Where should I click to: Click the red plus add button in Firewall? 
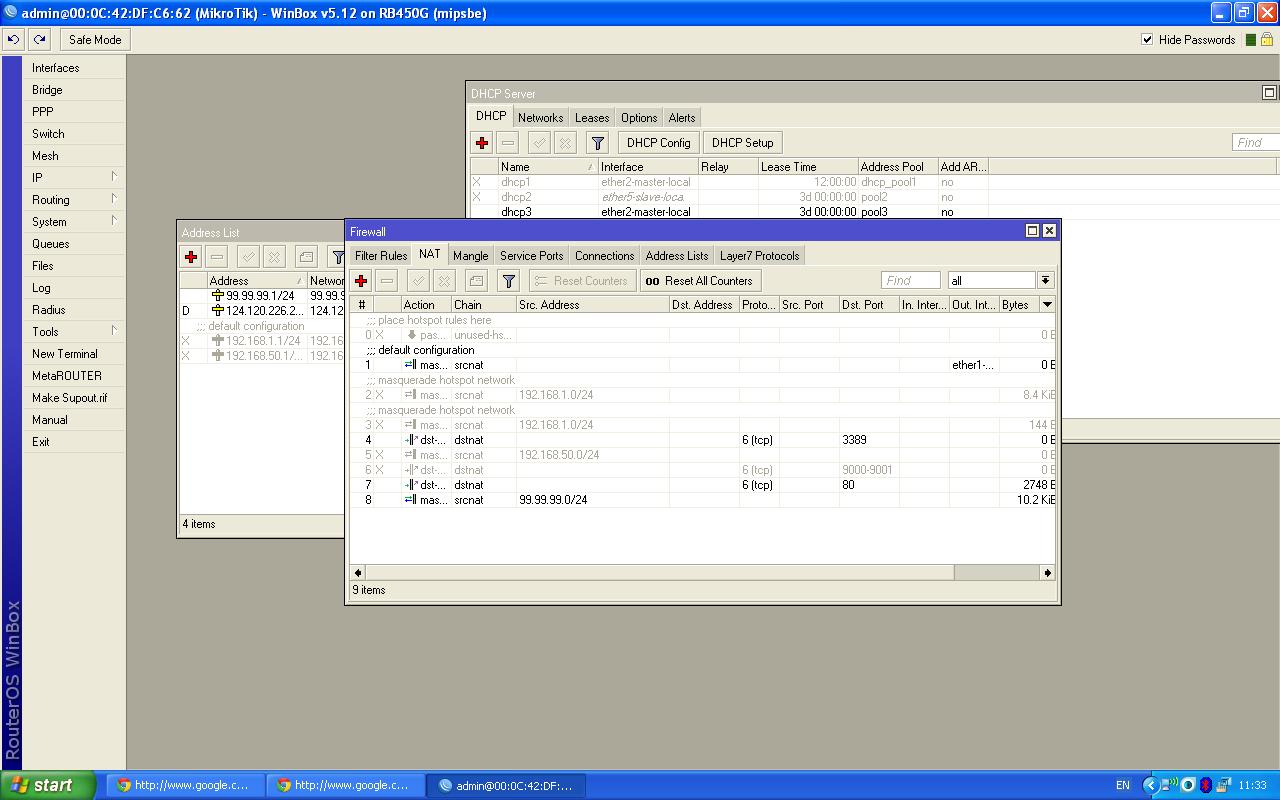[361, 281]
